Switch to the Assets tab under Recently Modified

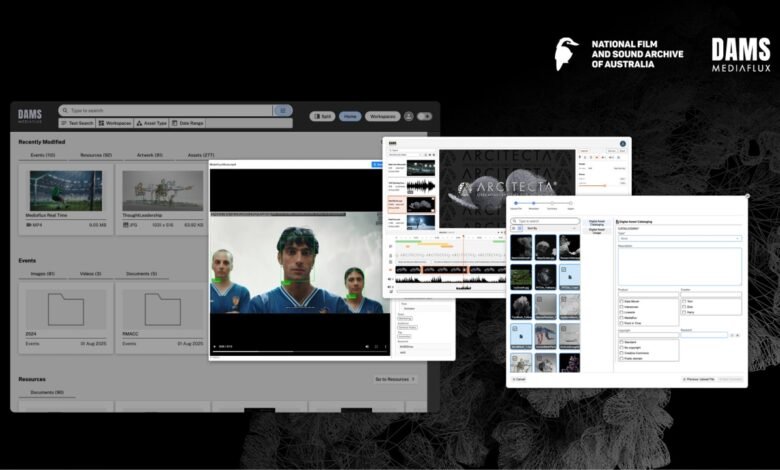tap(201, 155)
